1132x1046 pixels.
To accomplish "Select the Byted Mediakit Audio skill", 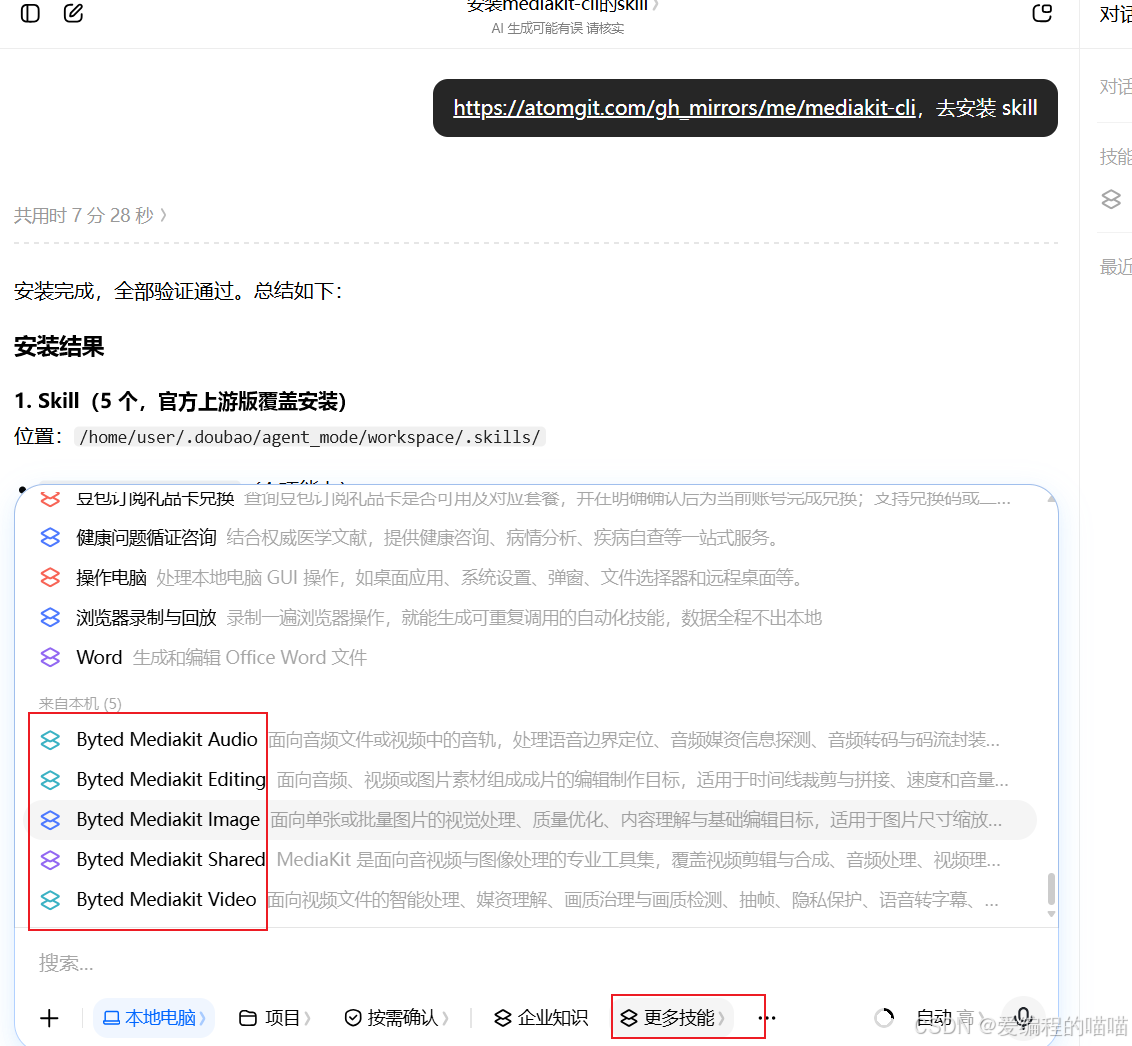I will point(533,740).
